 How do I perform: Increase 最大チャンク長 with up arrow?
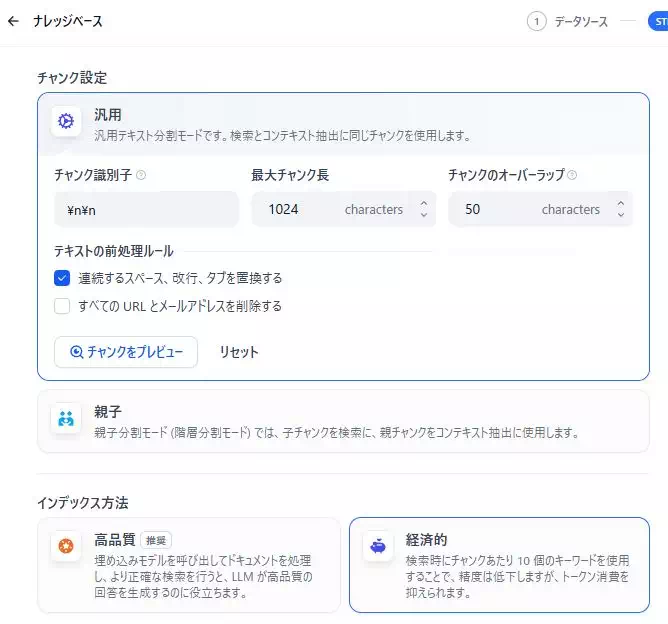(423, 204)
